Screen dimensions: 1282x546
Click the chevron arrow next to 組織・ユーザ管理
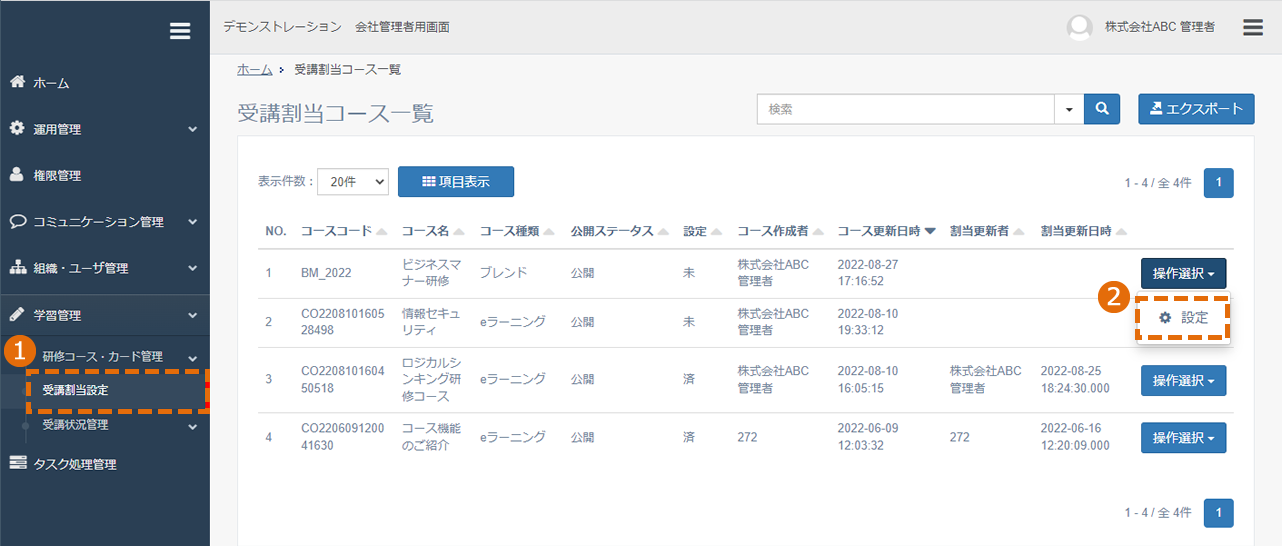192,269
